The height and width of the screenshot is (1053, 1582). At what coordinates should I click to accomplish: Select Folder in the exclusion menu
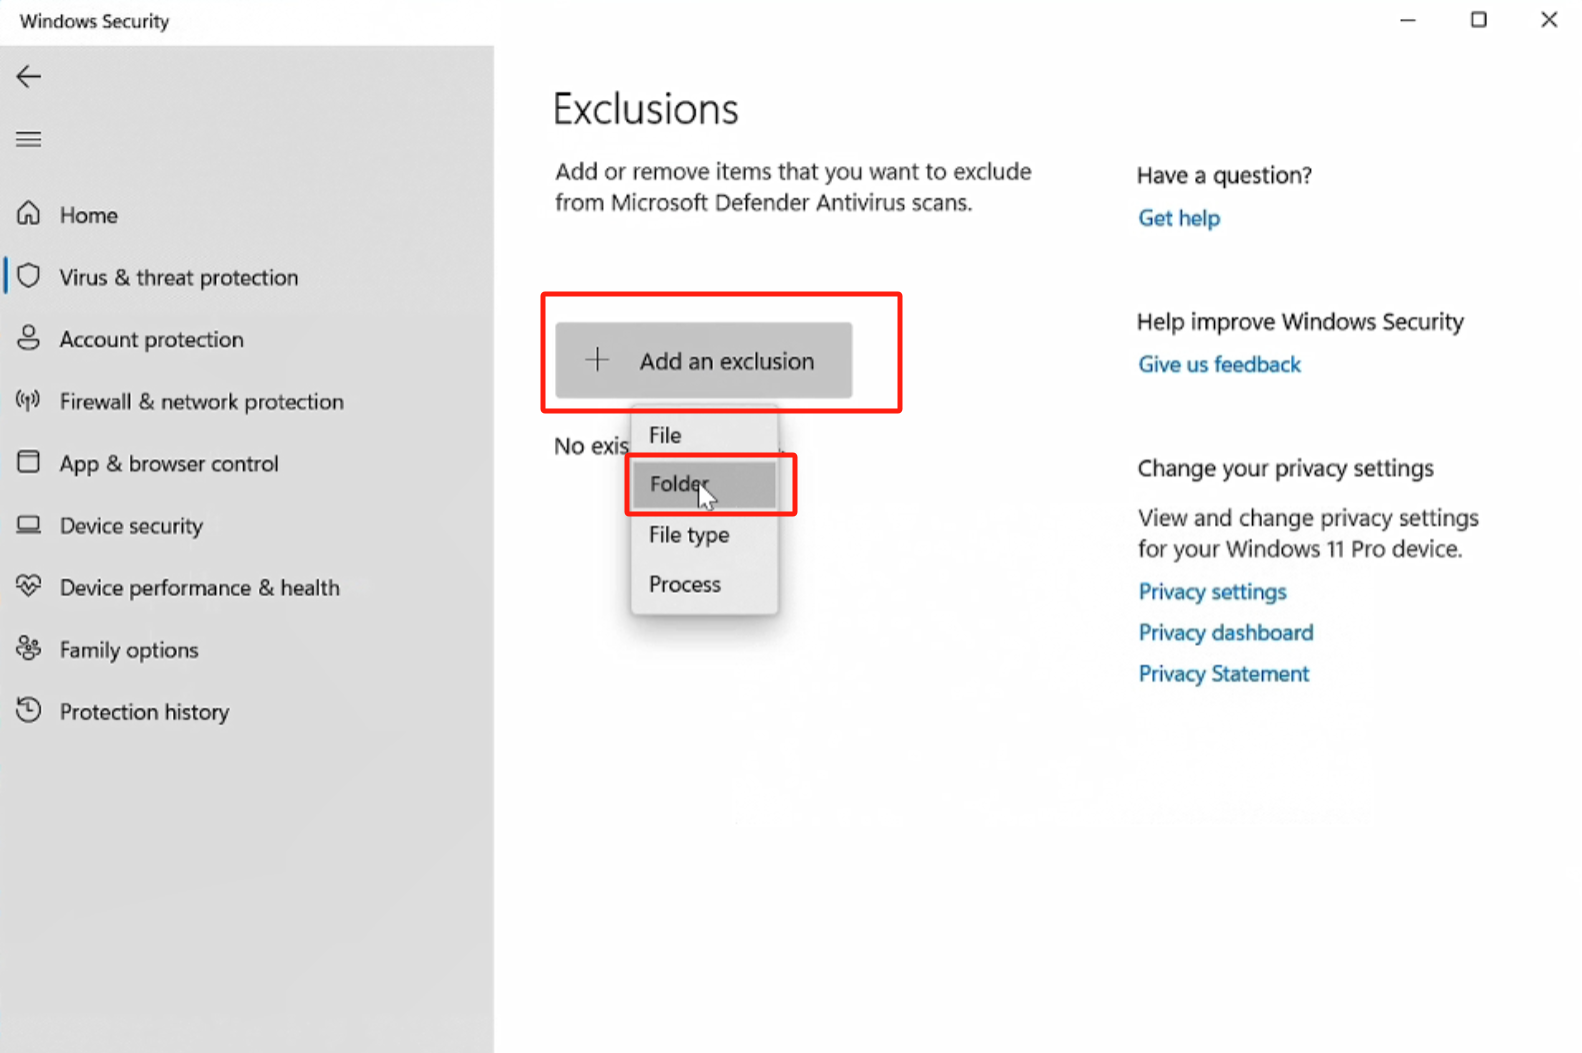(x=679, y=484)
